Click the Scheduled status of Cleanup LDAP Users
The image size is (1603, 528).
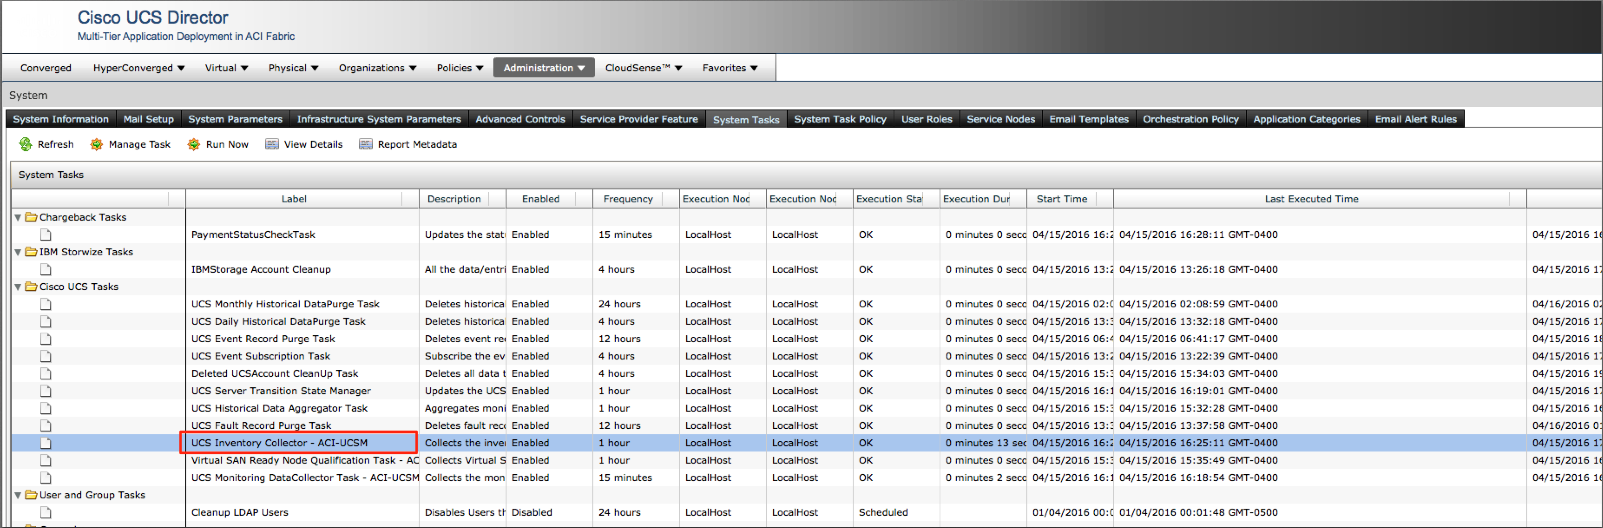coord(884,512)
